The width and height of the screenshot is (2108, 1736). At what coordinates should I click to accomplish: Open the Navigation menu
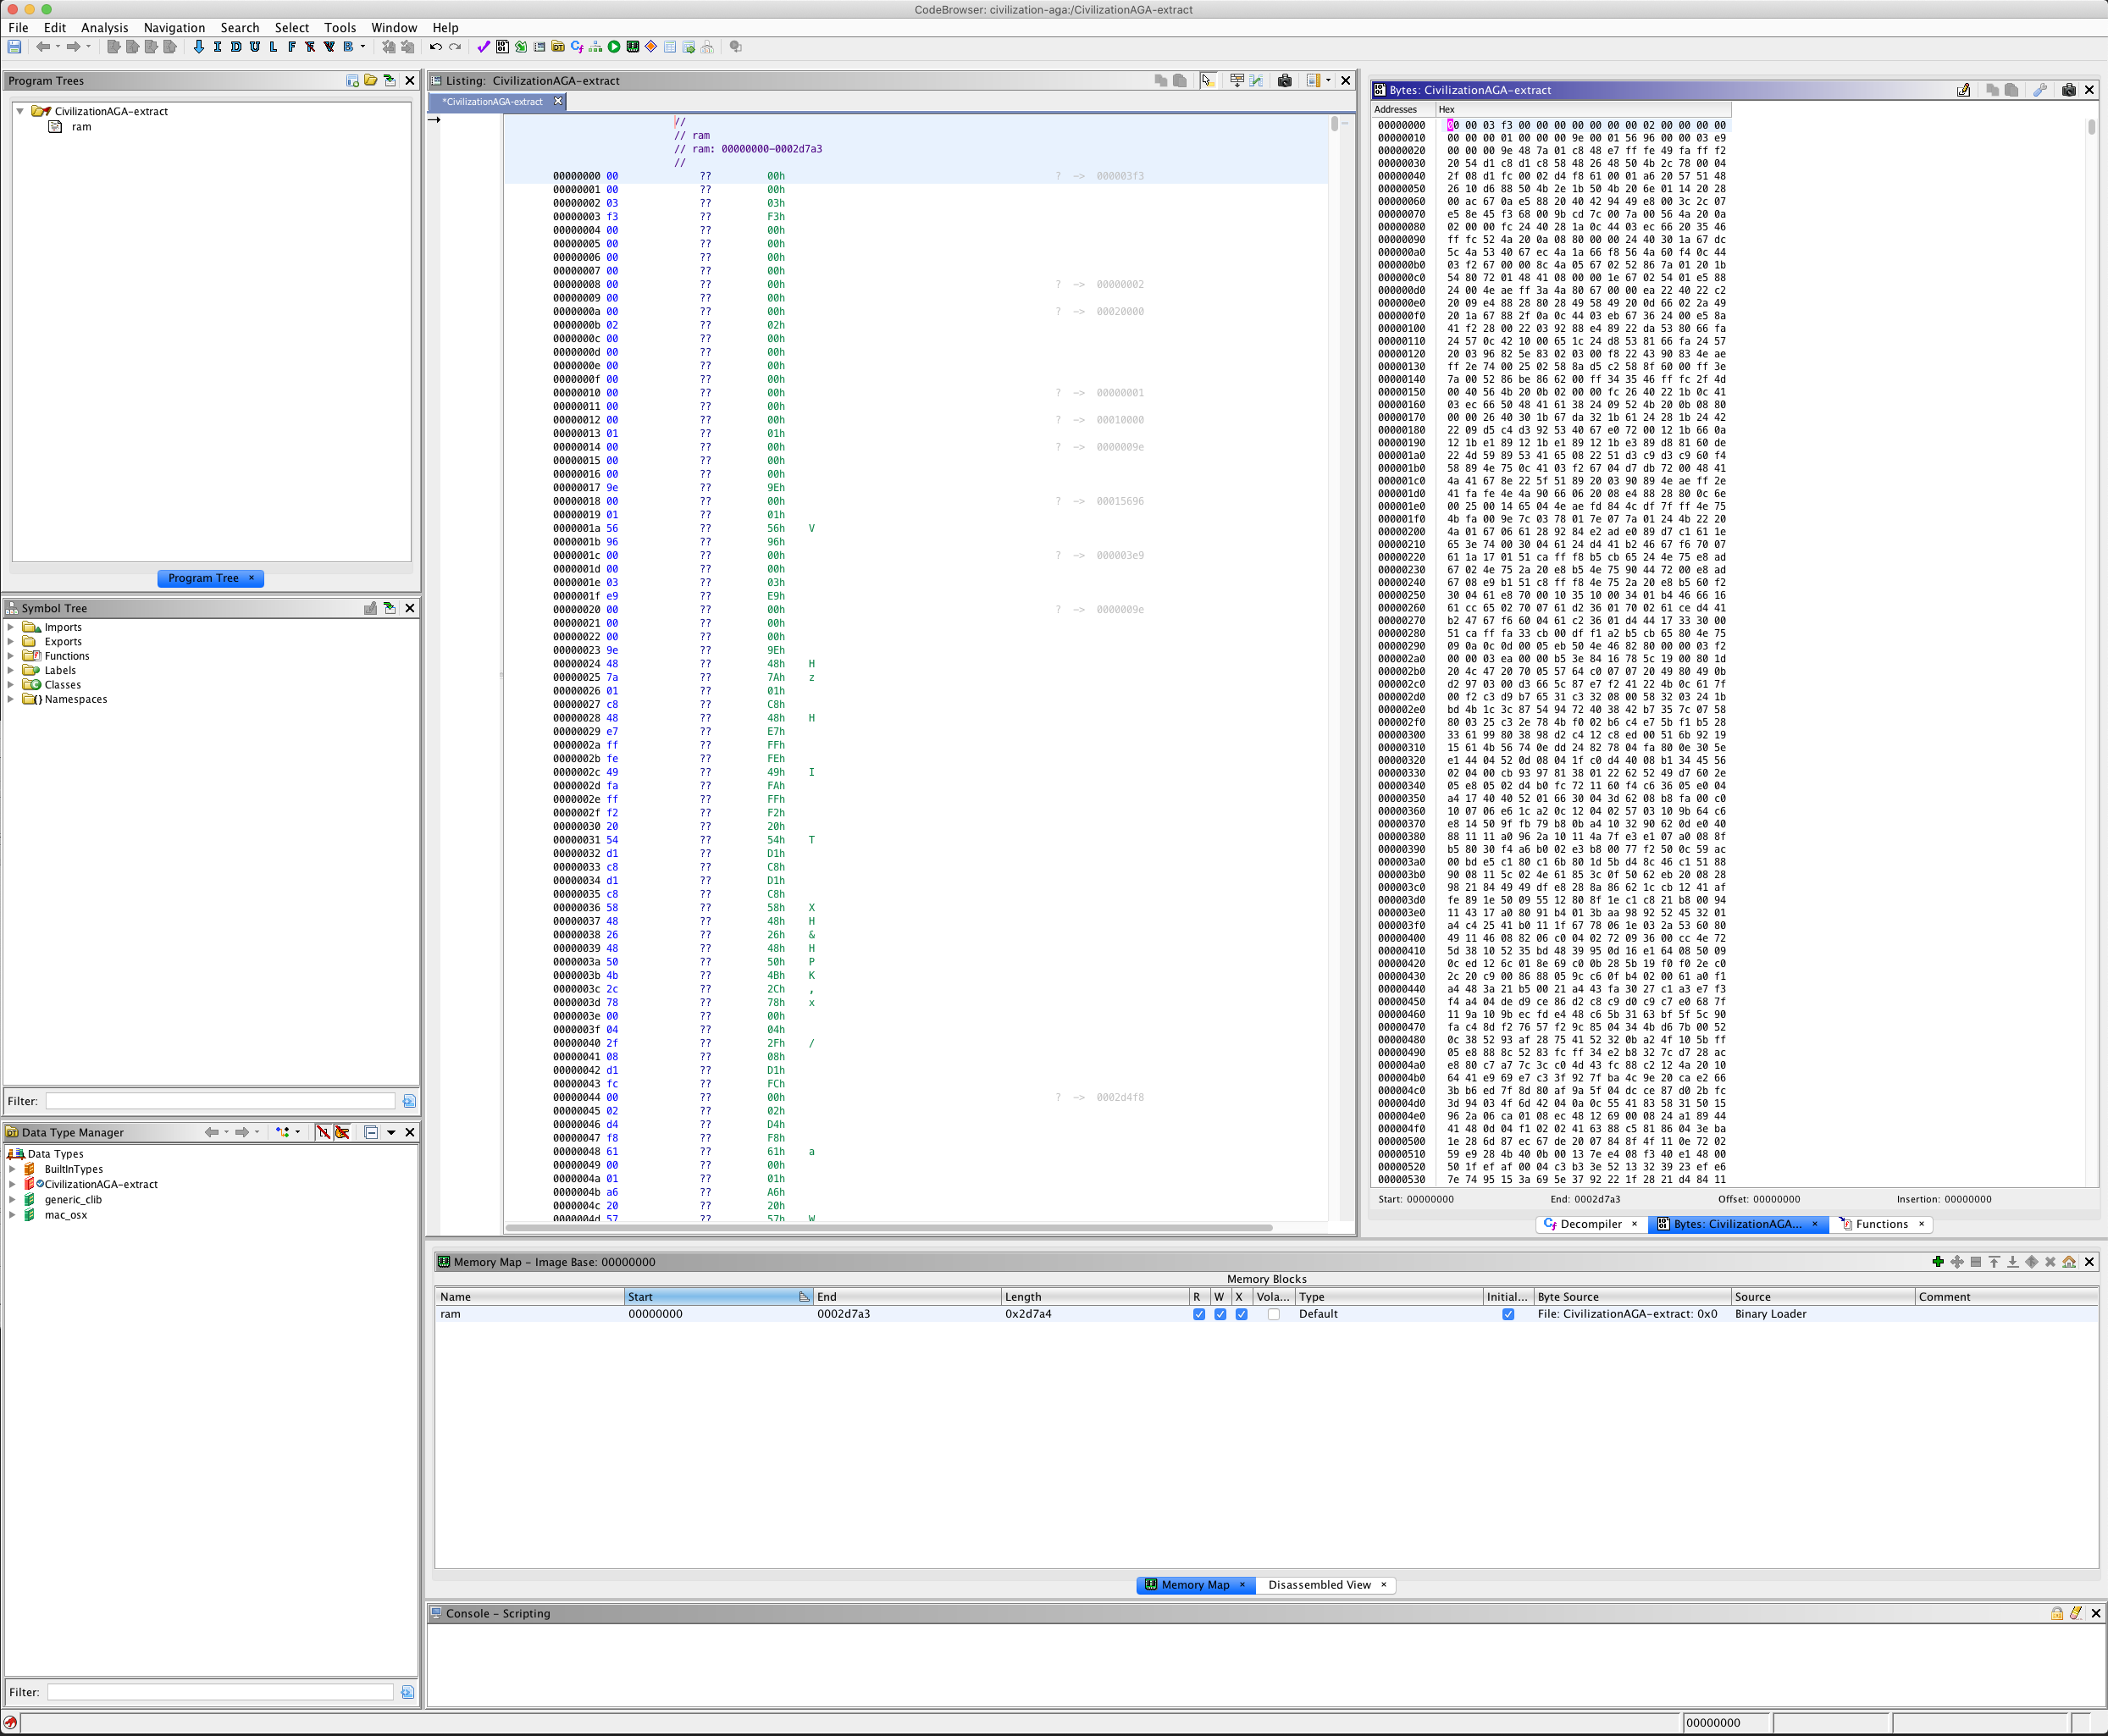coord(174,28)
